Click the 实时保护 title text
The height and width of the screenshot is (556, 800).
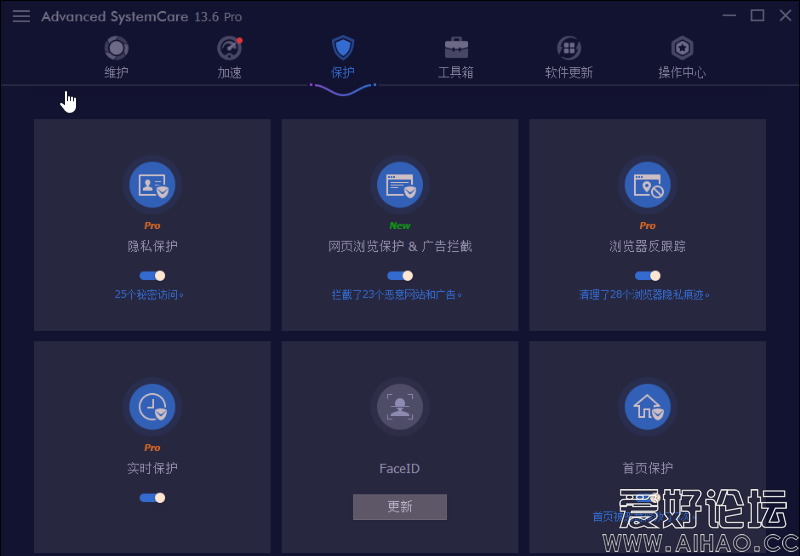point(152,468)
